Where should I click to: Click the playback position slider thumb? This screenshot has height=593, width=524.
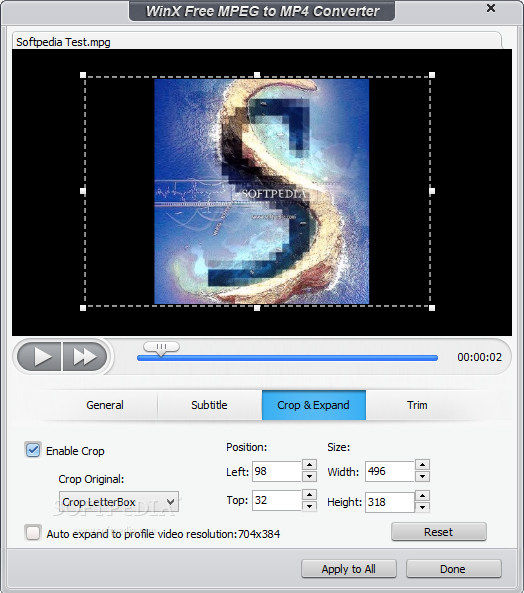(x=161, y=348)
